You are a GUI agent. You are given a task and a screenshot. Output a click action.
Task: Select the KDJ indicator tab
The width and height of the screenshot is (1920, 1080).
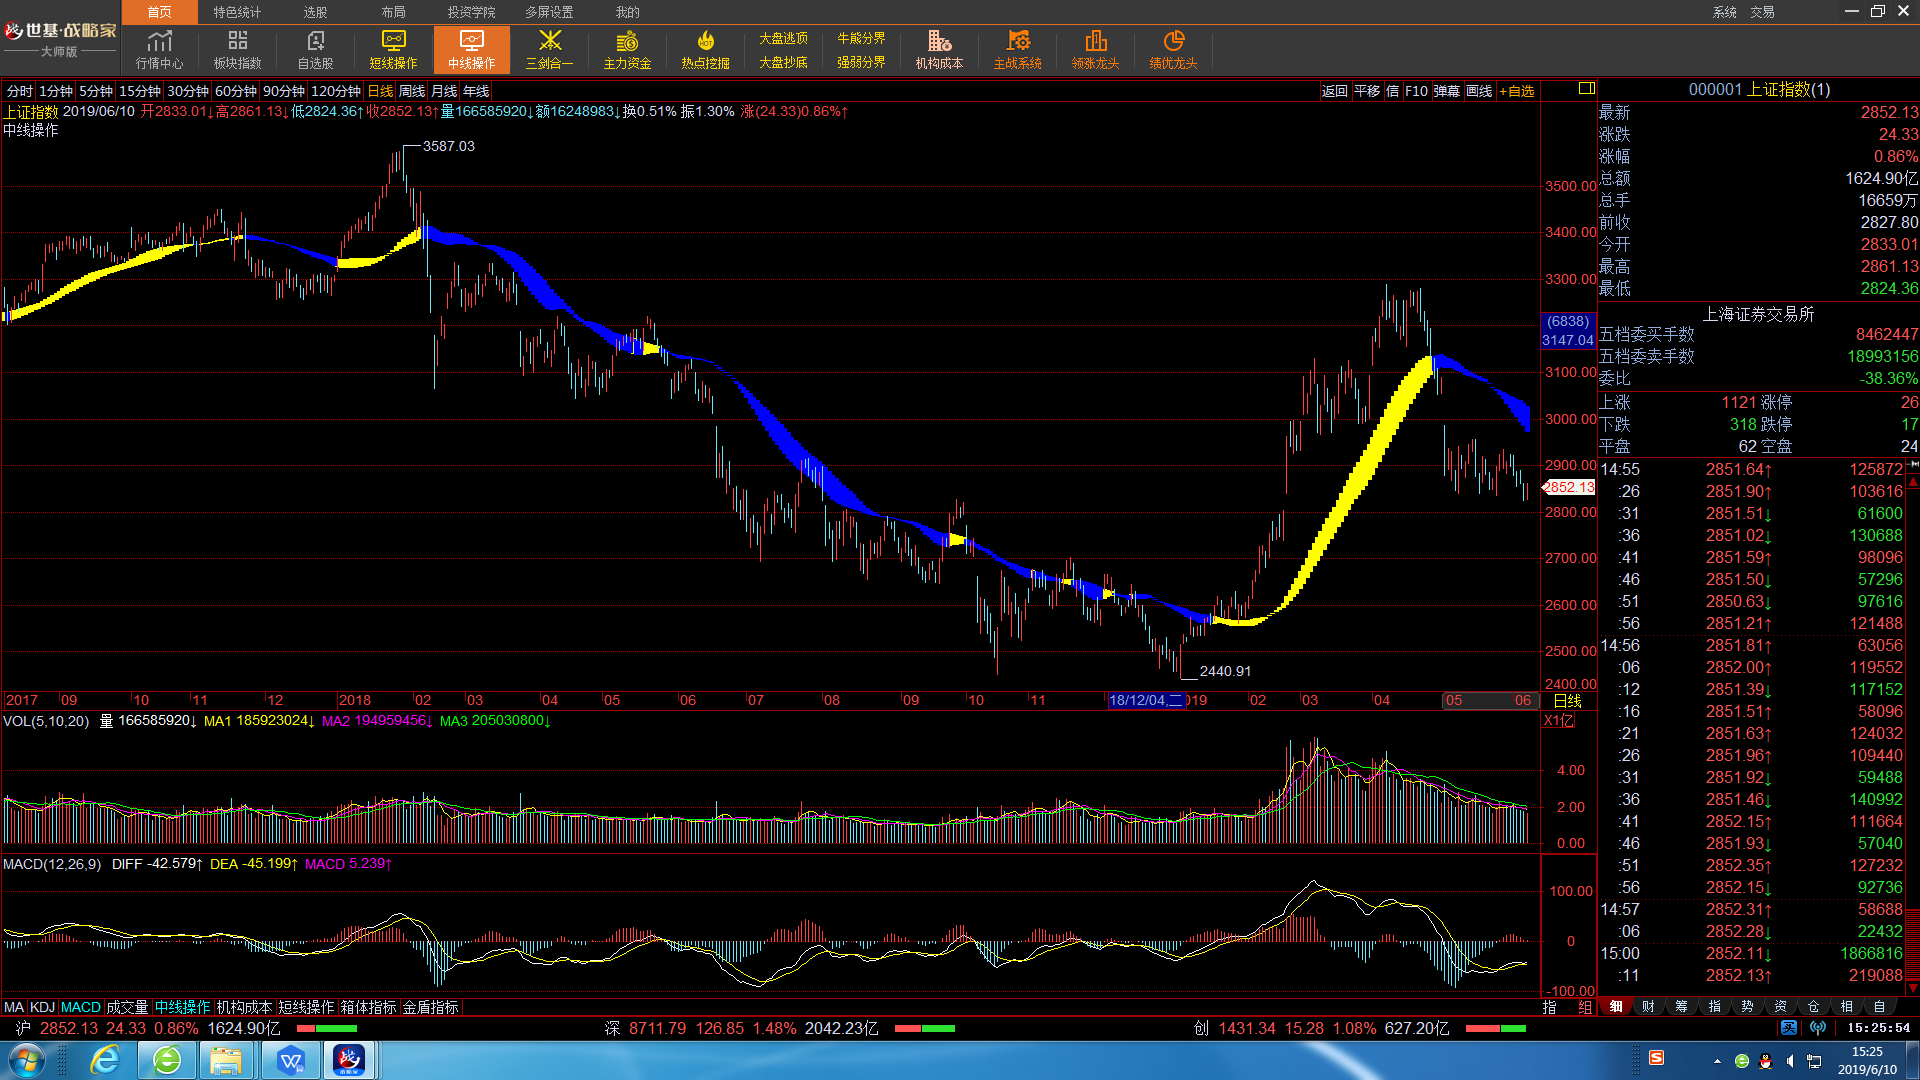(42, 1007)
